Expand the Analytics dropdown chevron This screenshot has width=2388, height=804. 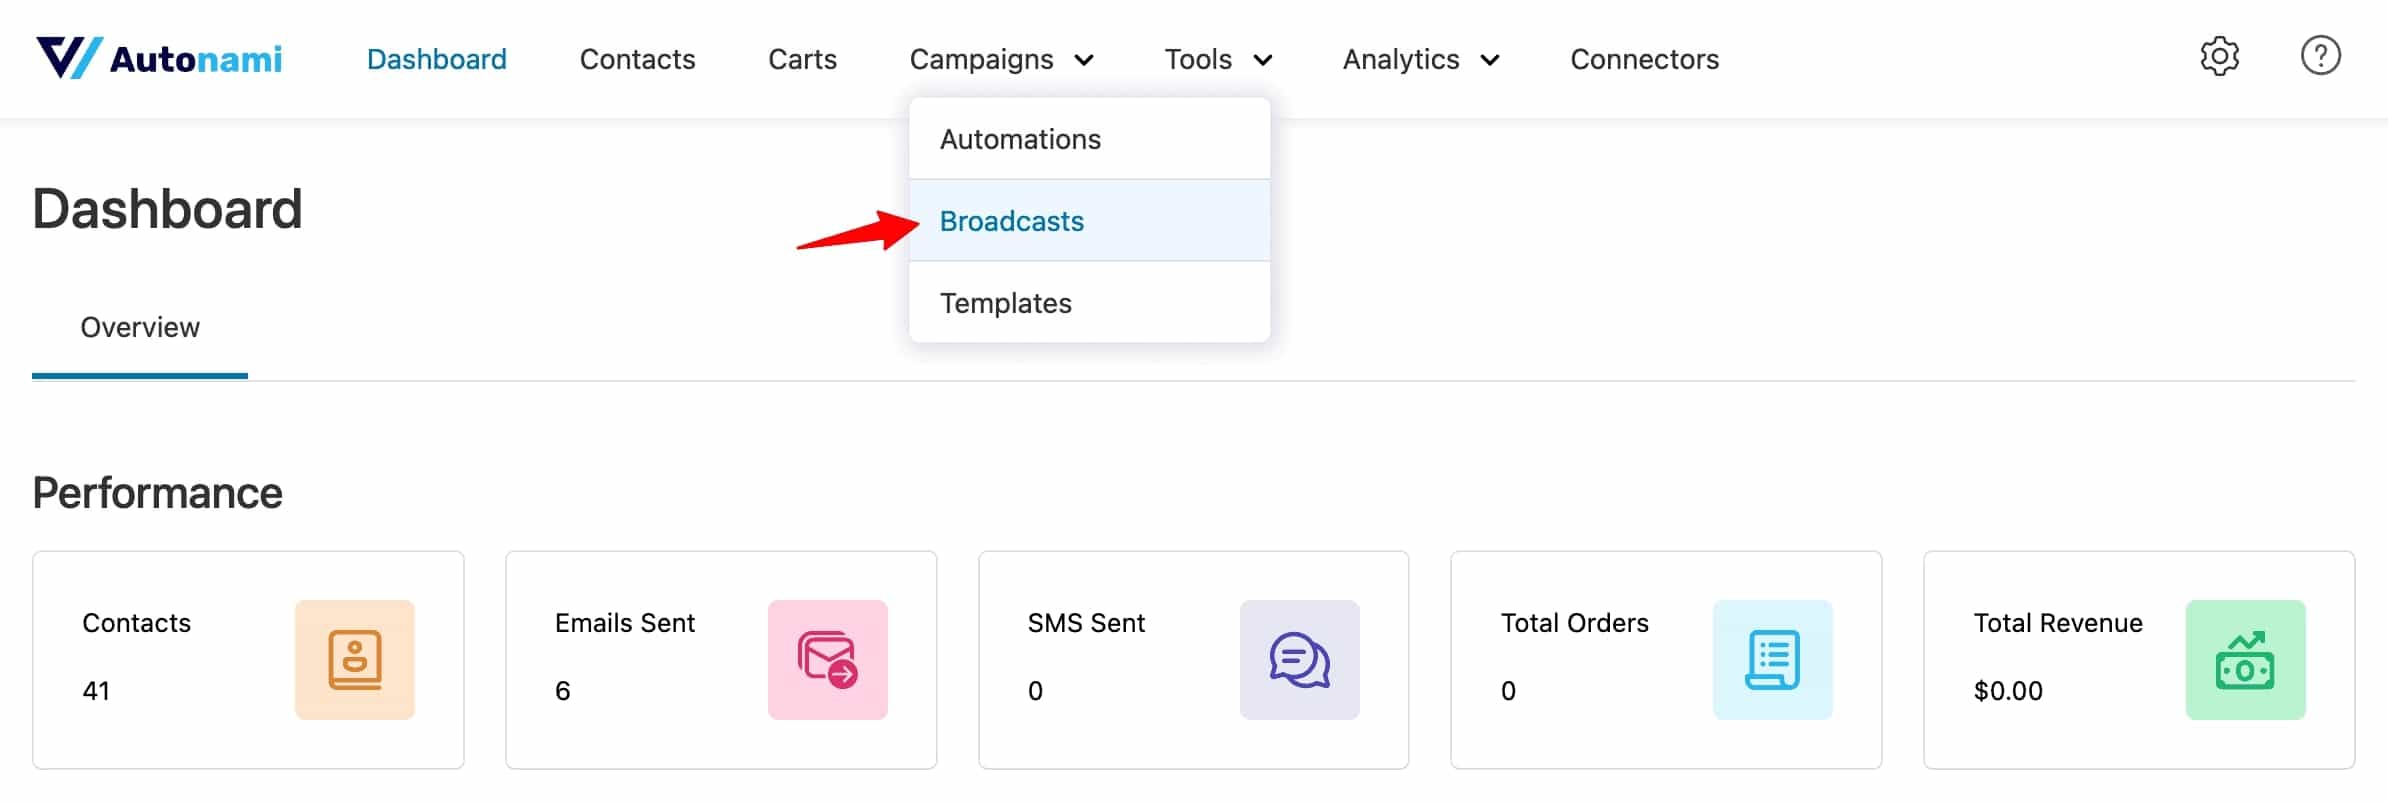pyautogui.click(x=1490, y=61)
